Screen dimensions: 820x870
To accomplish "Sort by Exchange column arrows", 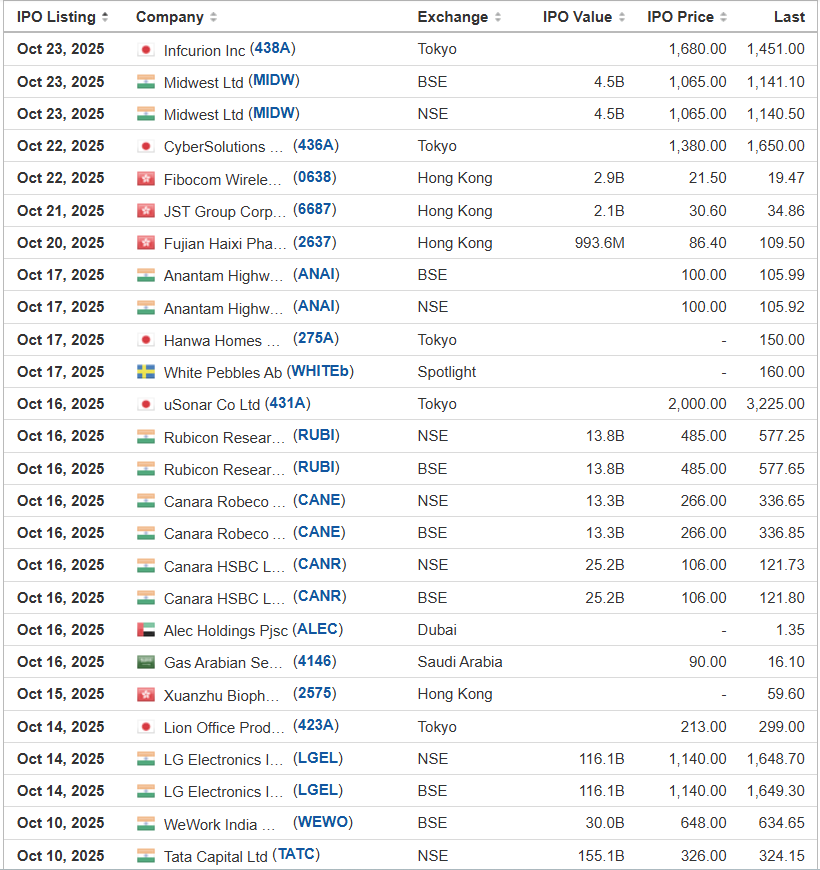I will (x=498, y=17).
